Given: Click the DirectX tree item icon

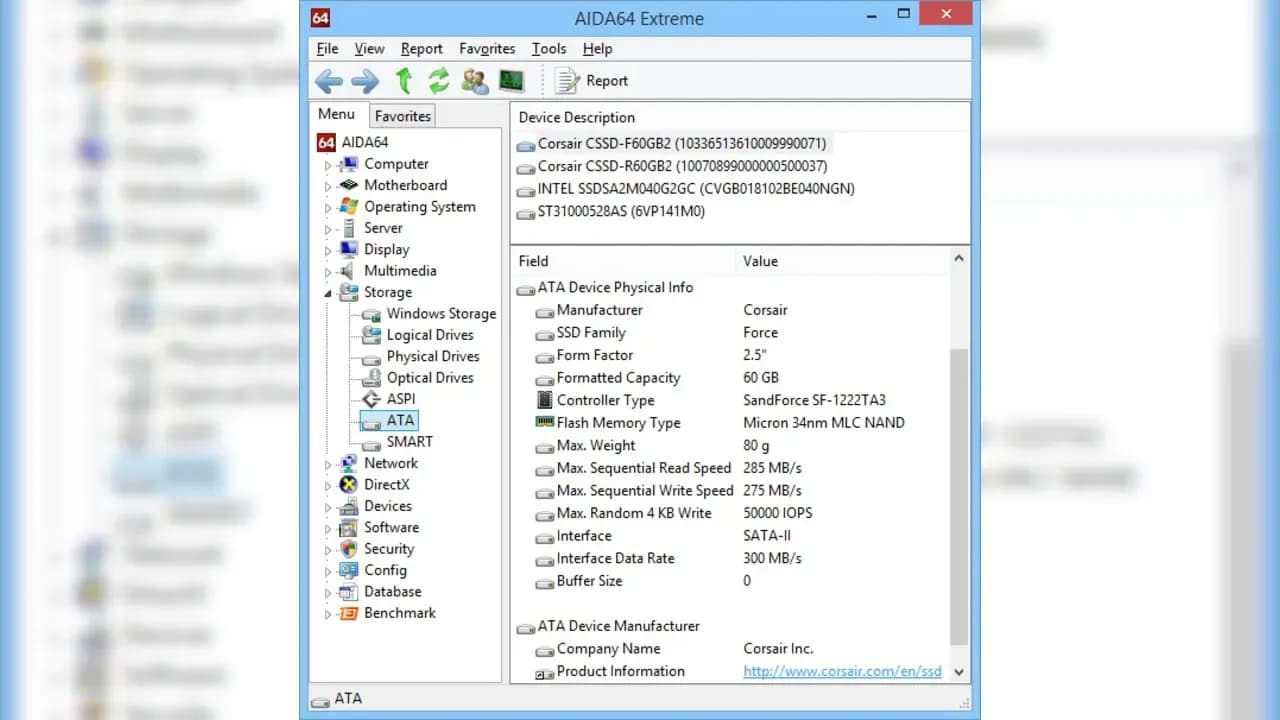Looking at the screenshot, I should coord(348,484).
